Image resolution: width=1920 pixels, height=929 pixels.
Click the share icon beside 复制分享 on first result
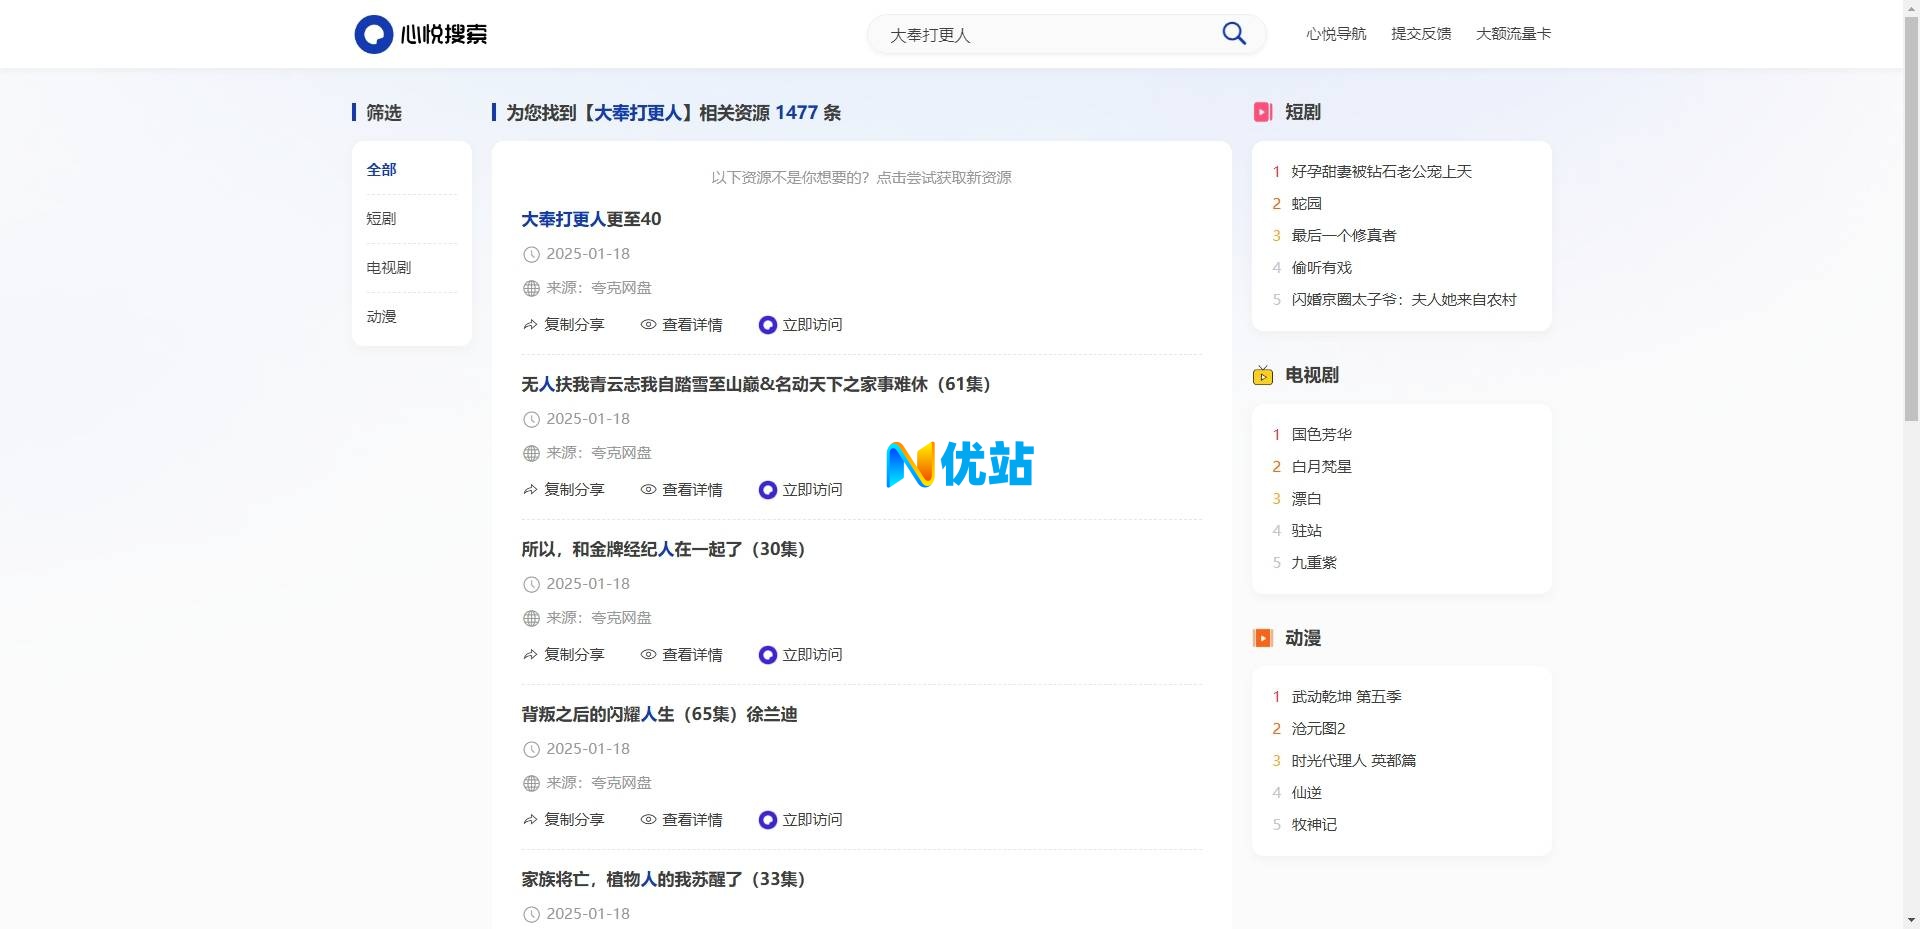point(529,325)
